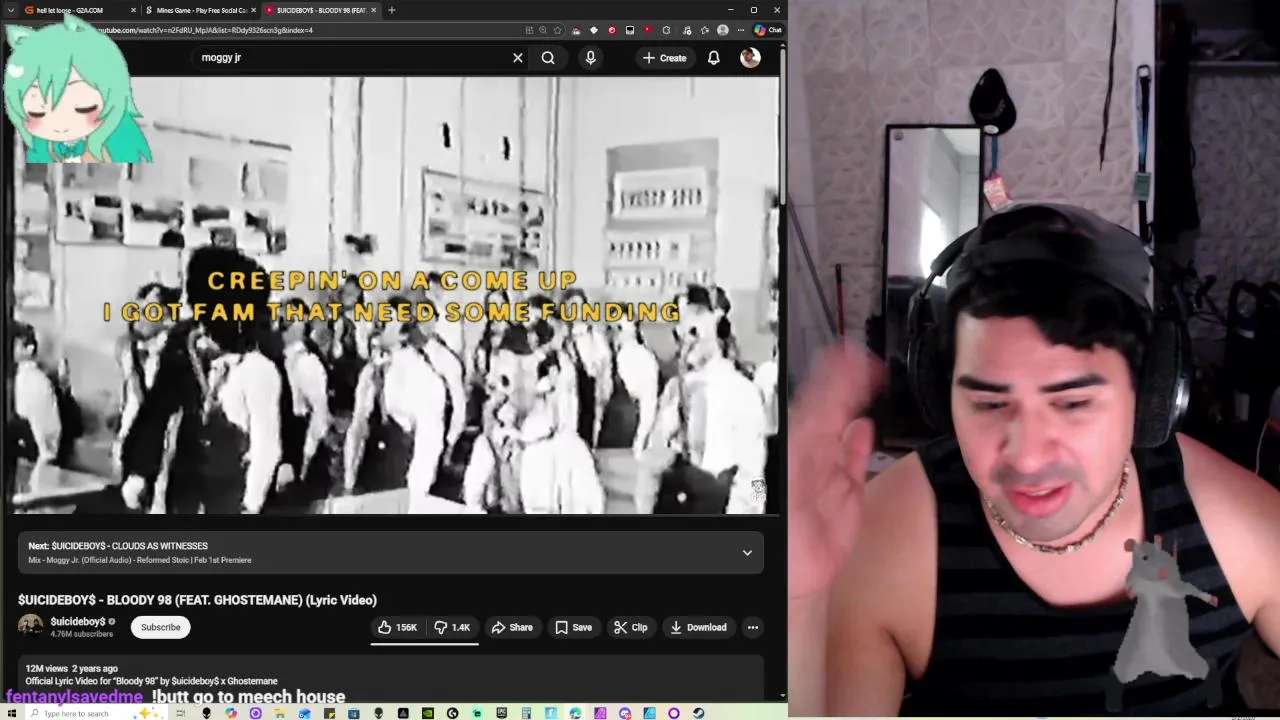Open File Explorer on the taskbar
Viewport: 1280px width, 720px height.
(280, 713)
